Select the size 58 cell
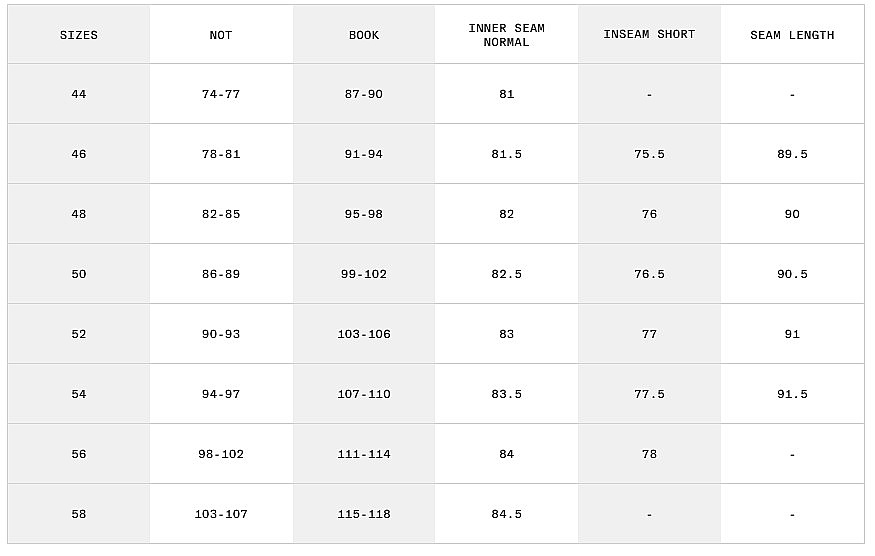 pyautogui.click(x=79, y=514)
